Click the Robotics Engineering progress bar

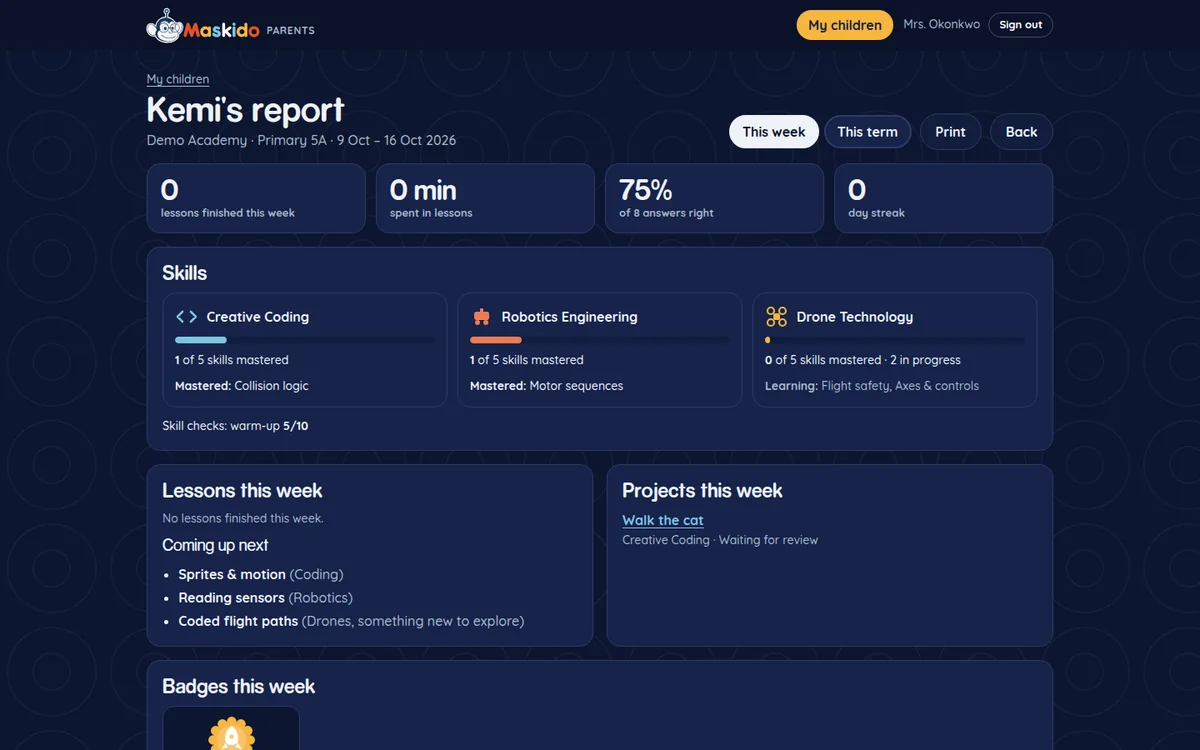point(600,340)
